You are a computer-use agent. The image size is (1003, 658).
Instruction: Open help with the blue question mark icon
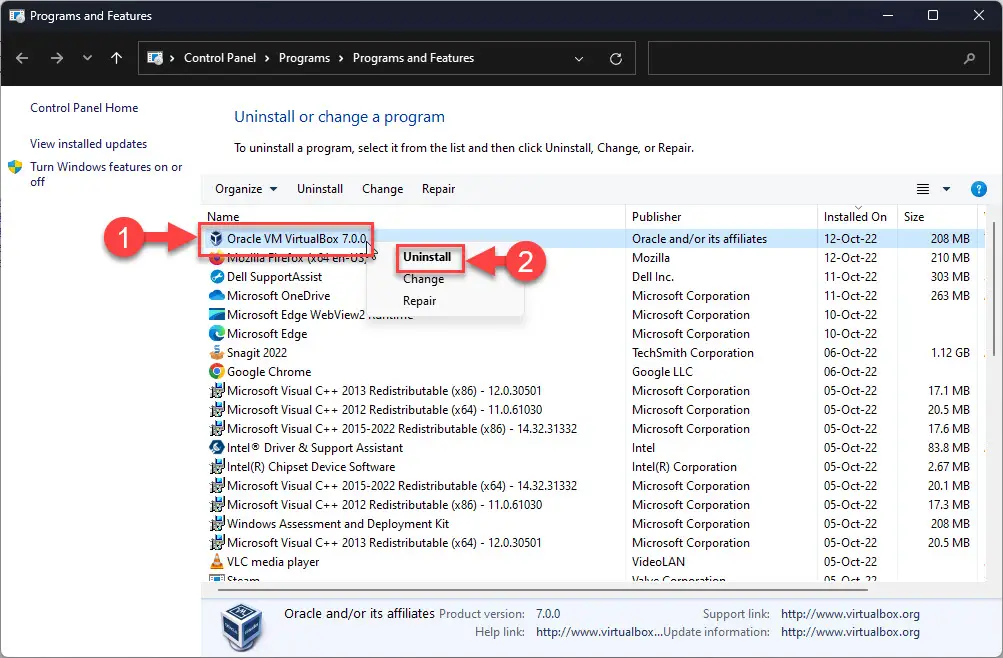(x=978, y=189)
